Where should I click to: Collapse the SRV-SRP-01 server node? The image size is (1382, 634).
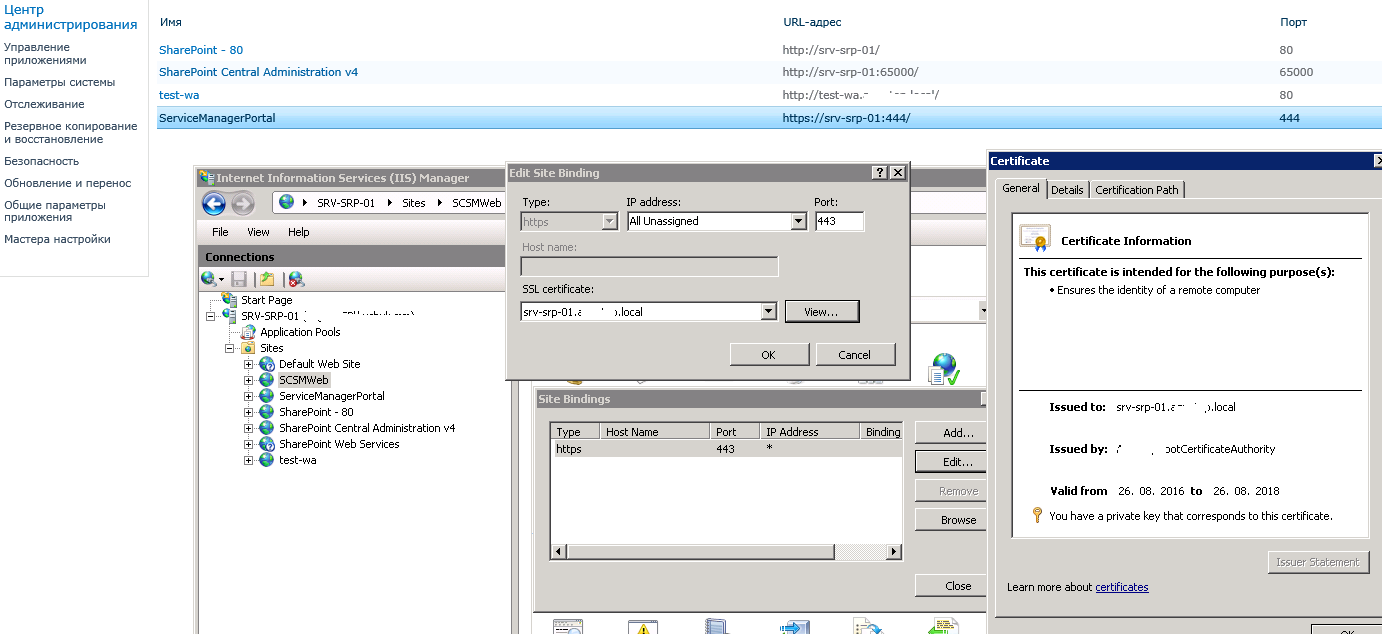[x=212, y=316]
